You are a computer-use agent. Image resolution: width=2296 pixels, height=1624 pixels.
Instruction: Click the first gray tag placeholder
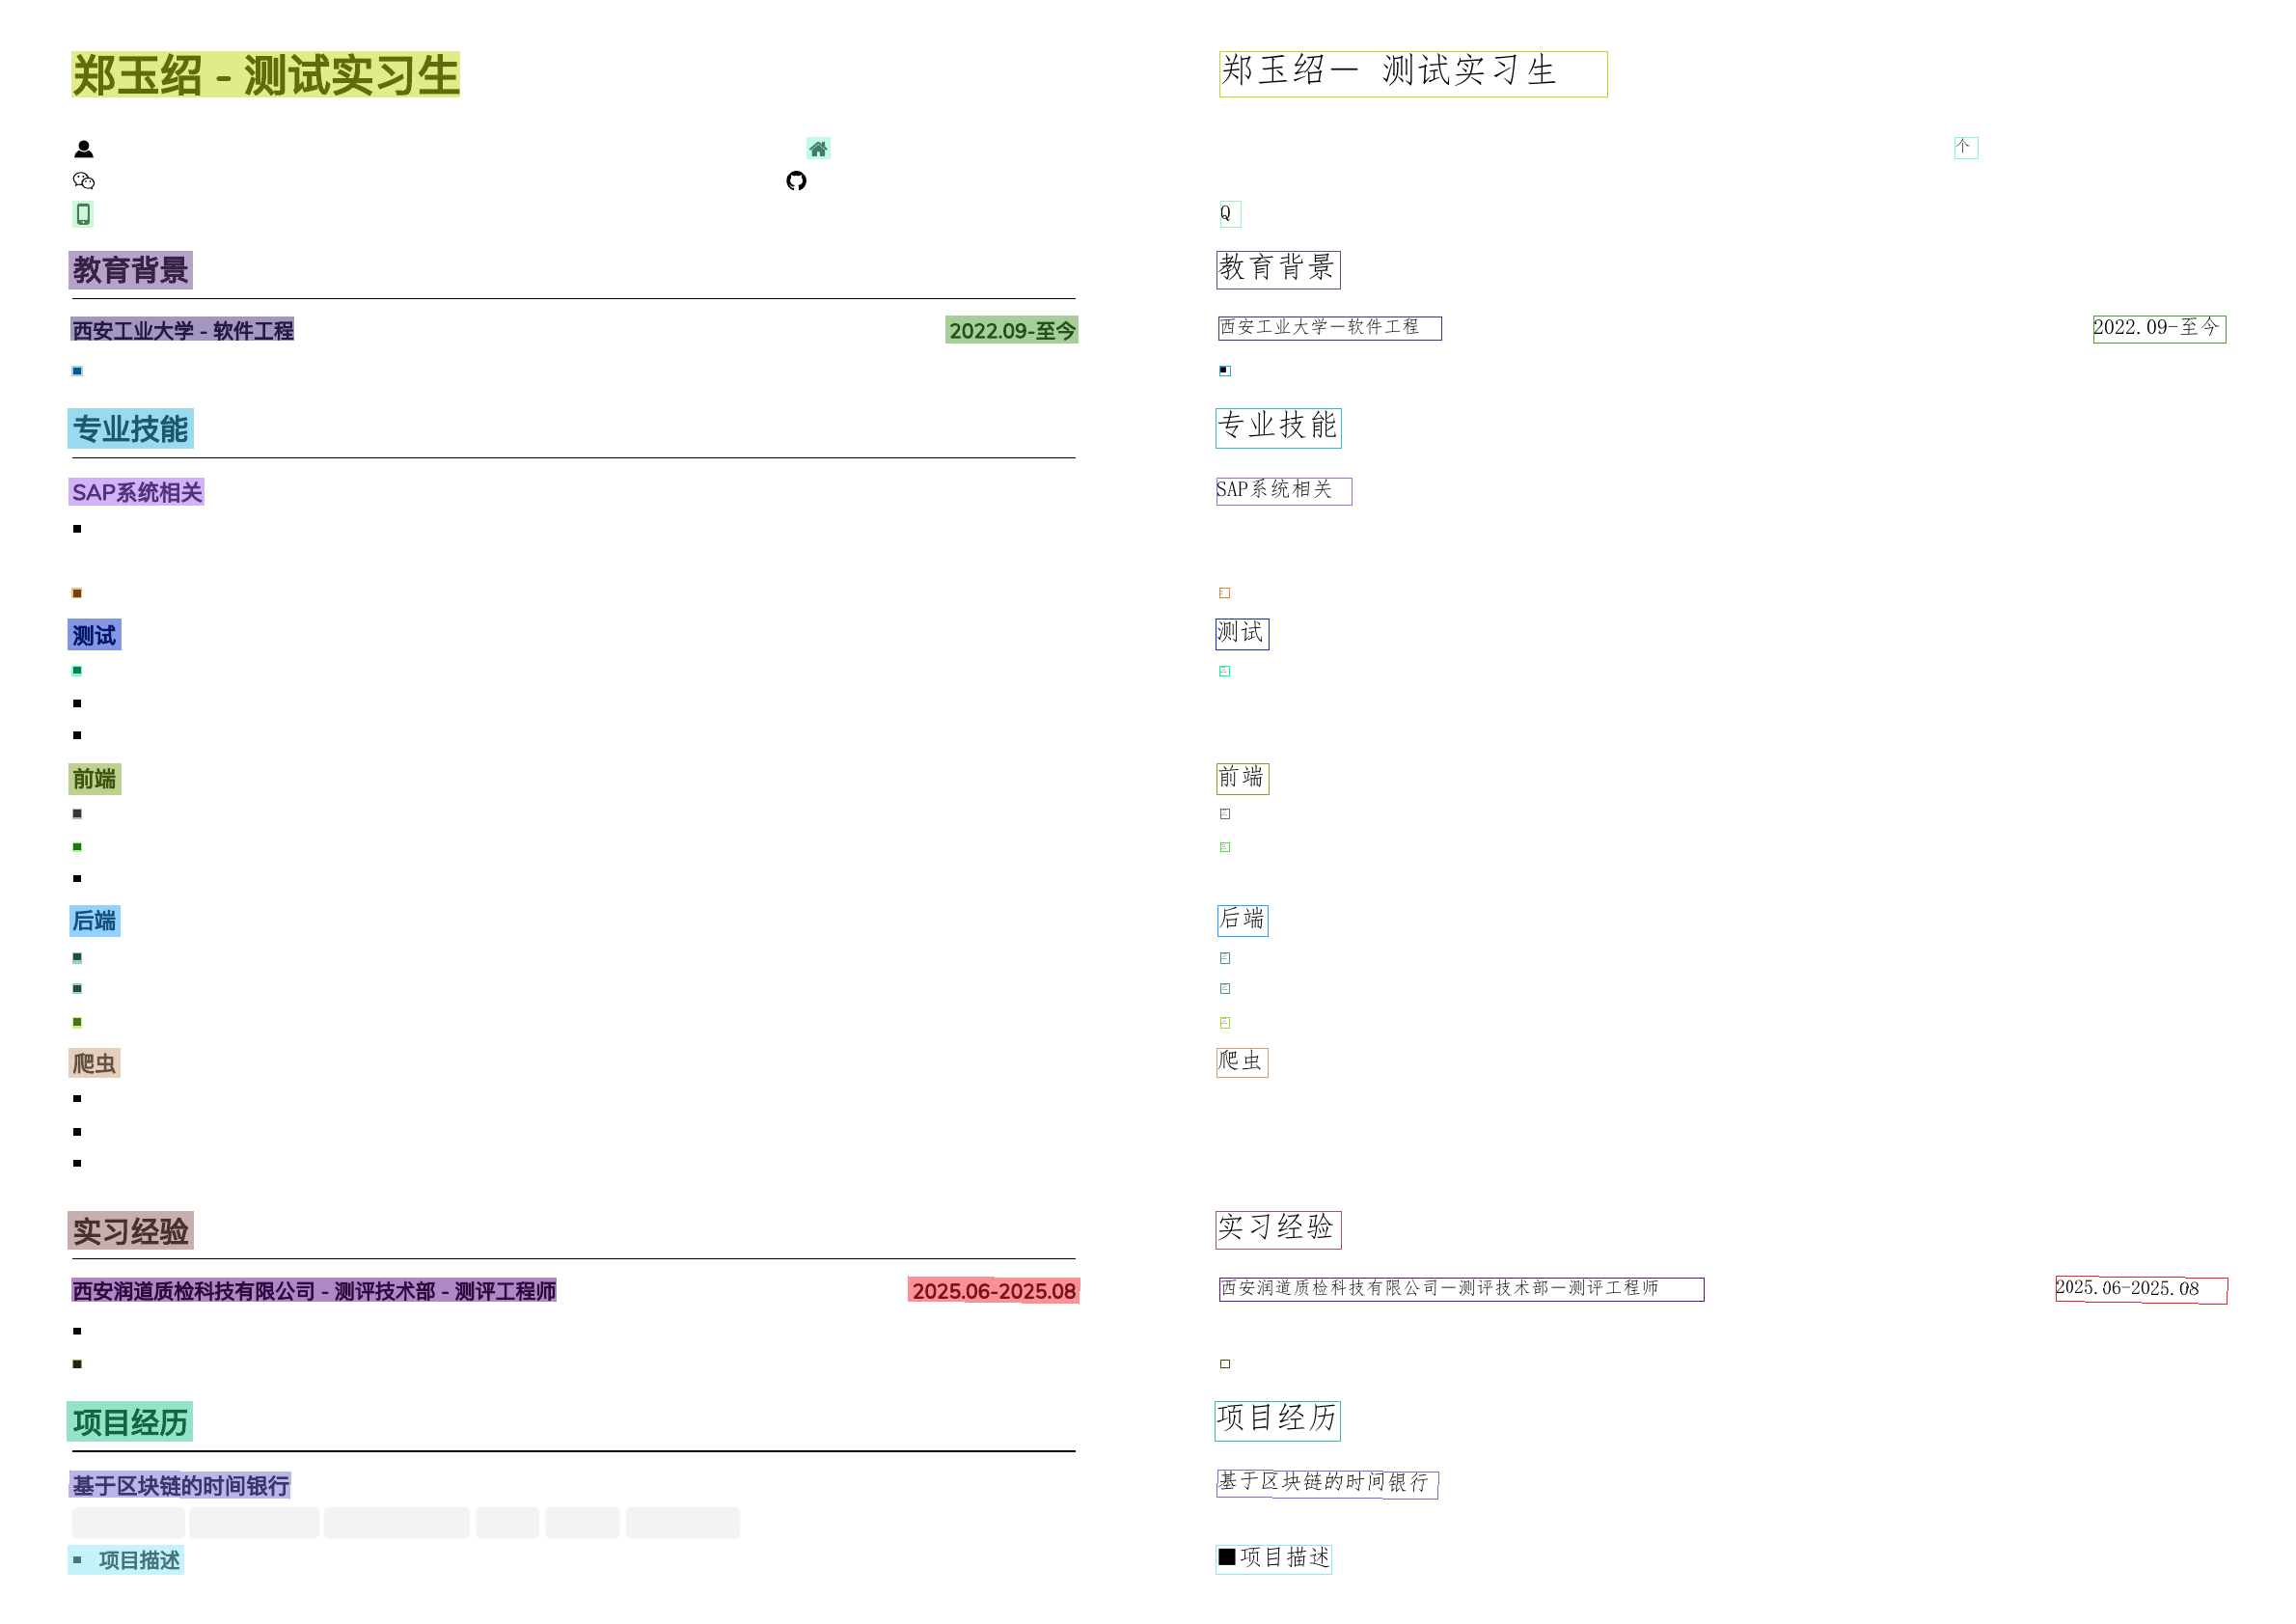tap(128, 1523)
